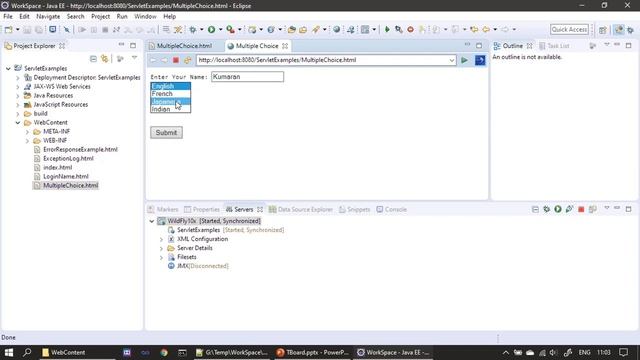Close the Multiple Choice browser tab
The image size is (640, 360).
285,46
